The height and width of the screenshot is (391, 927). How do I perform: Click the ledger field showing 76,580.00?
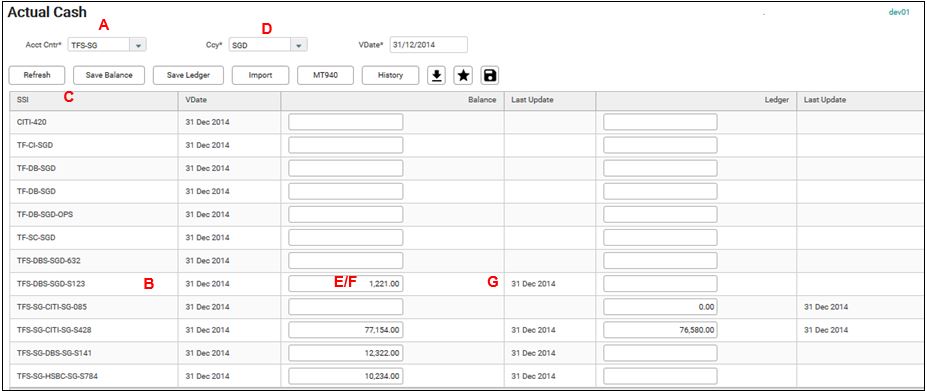pyautogui.click(x=660, y=329)
